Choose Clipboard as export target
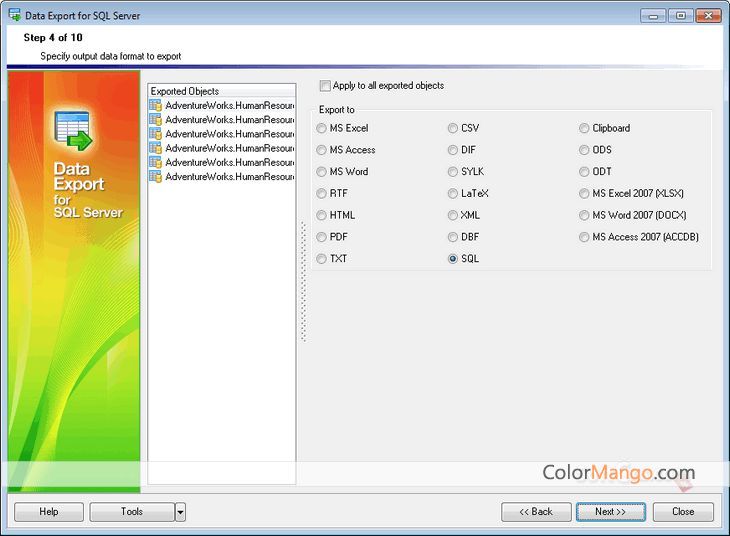 pyautogui.click(x=584, y=128)
